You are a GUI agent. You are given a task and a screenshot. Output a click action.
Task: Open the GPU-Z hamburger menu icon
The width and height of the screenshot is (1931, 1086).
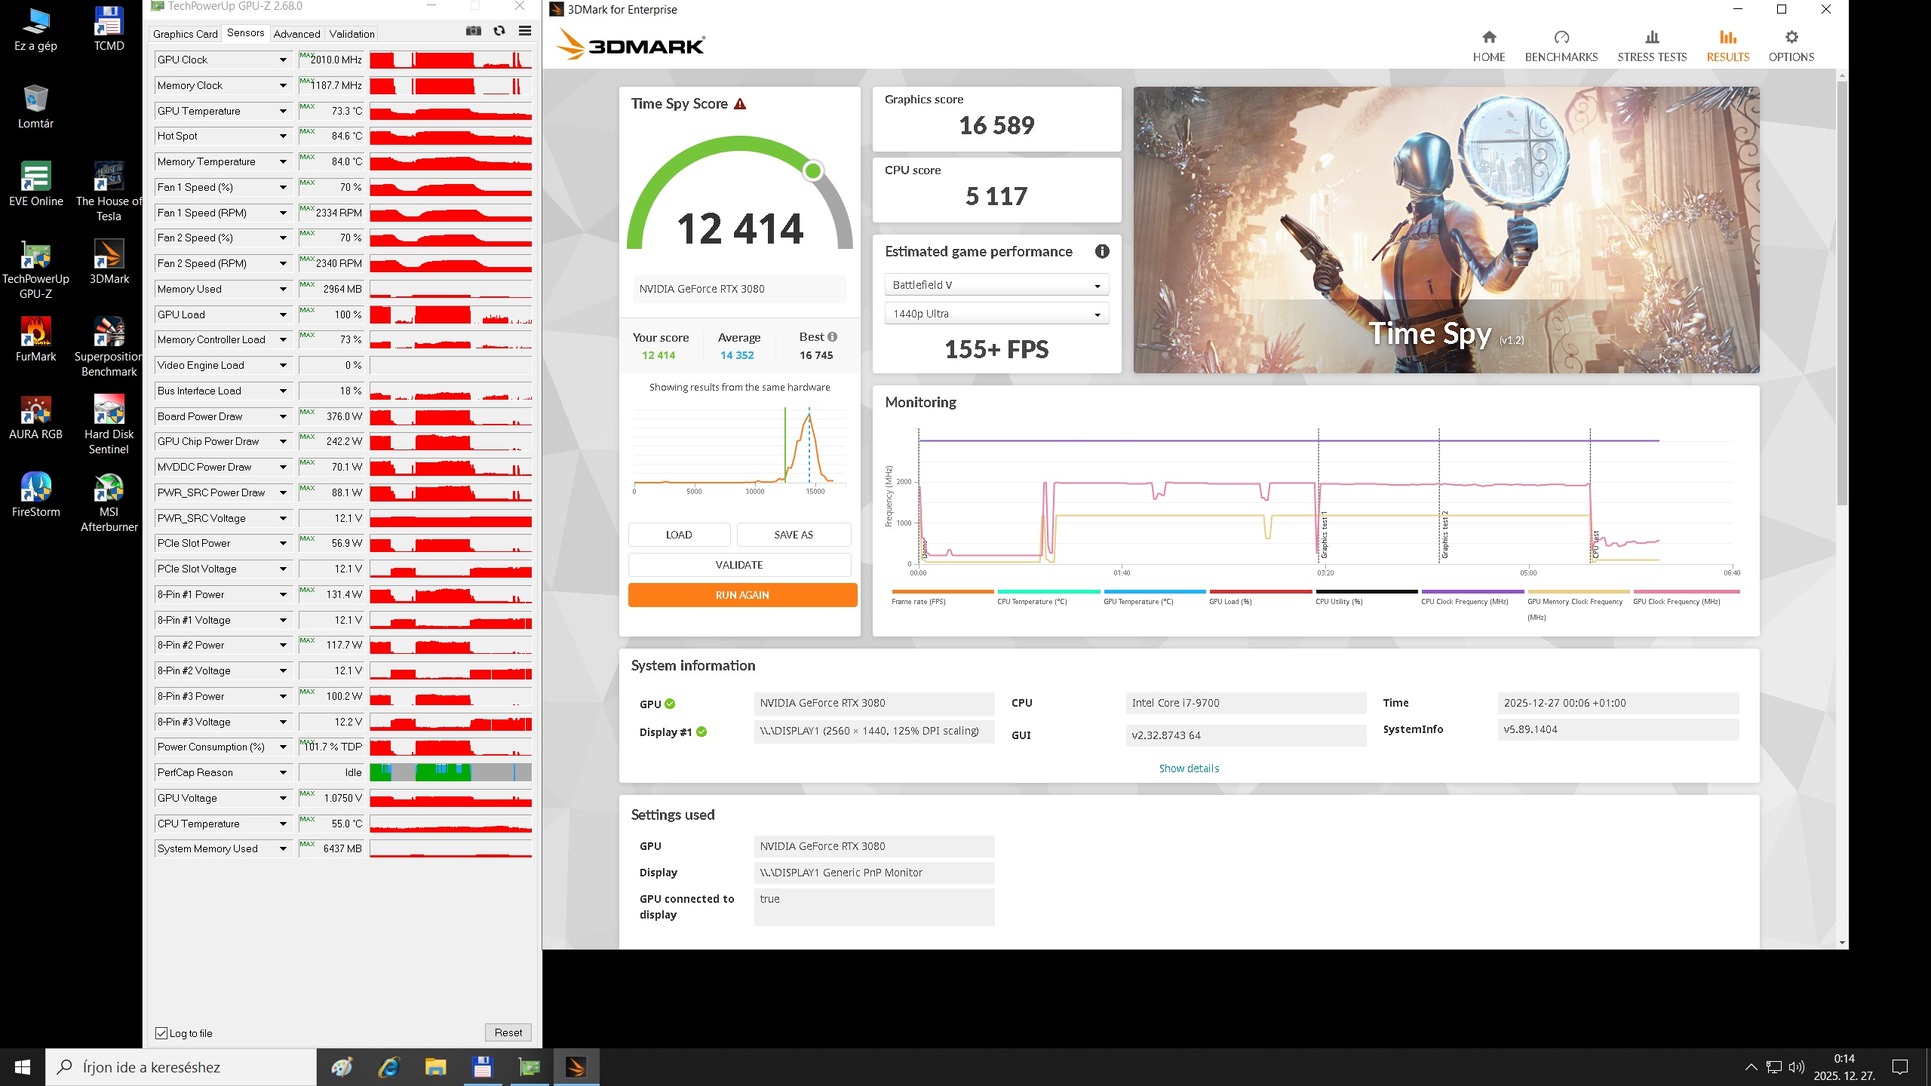click(x=524, y=31)
